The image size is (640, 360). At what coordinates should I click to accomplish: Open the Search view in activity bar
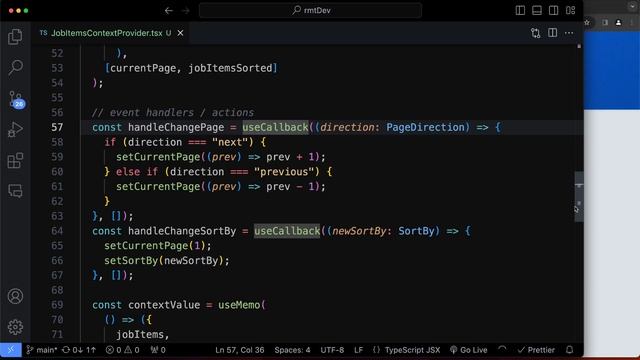[15, 67]
